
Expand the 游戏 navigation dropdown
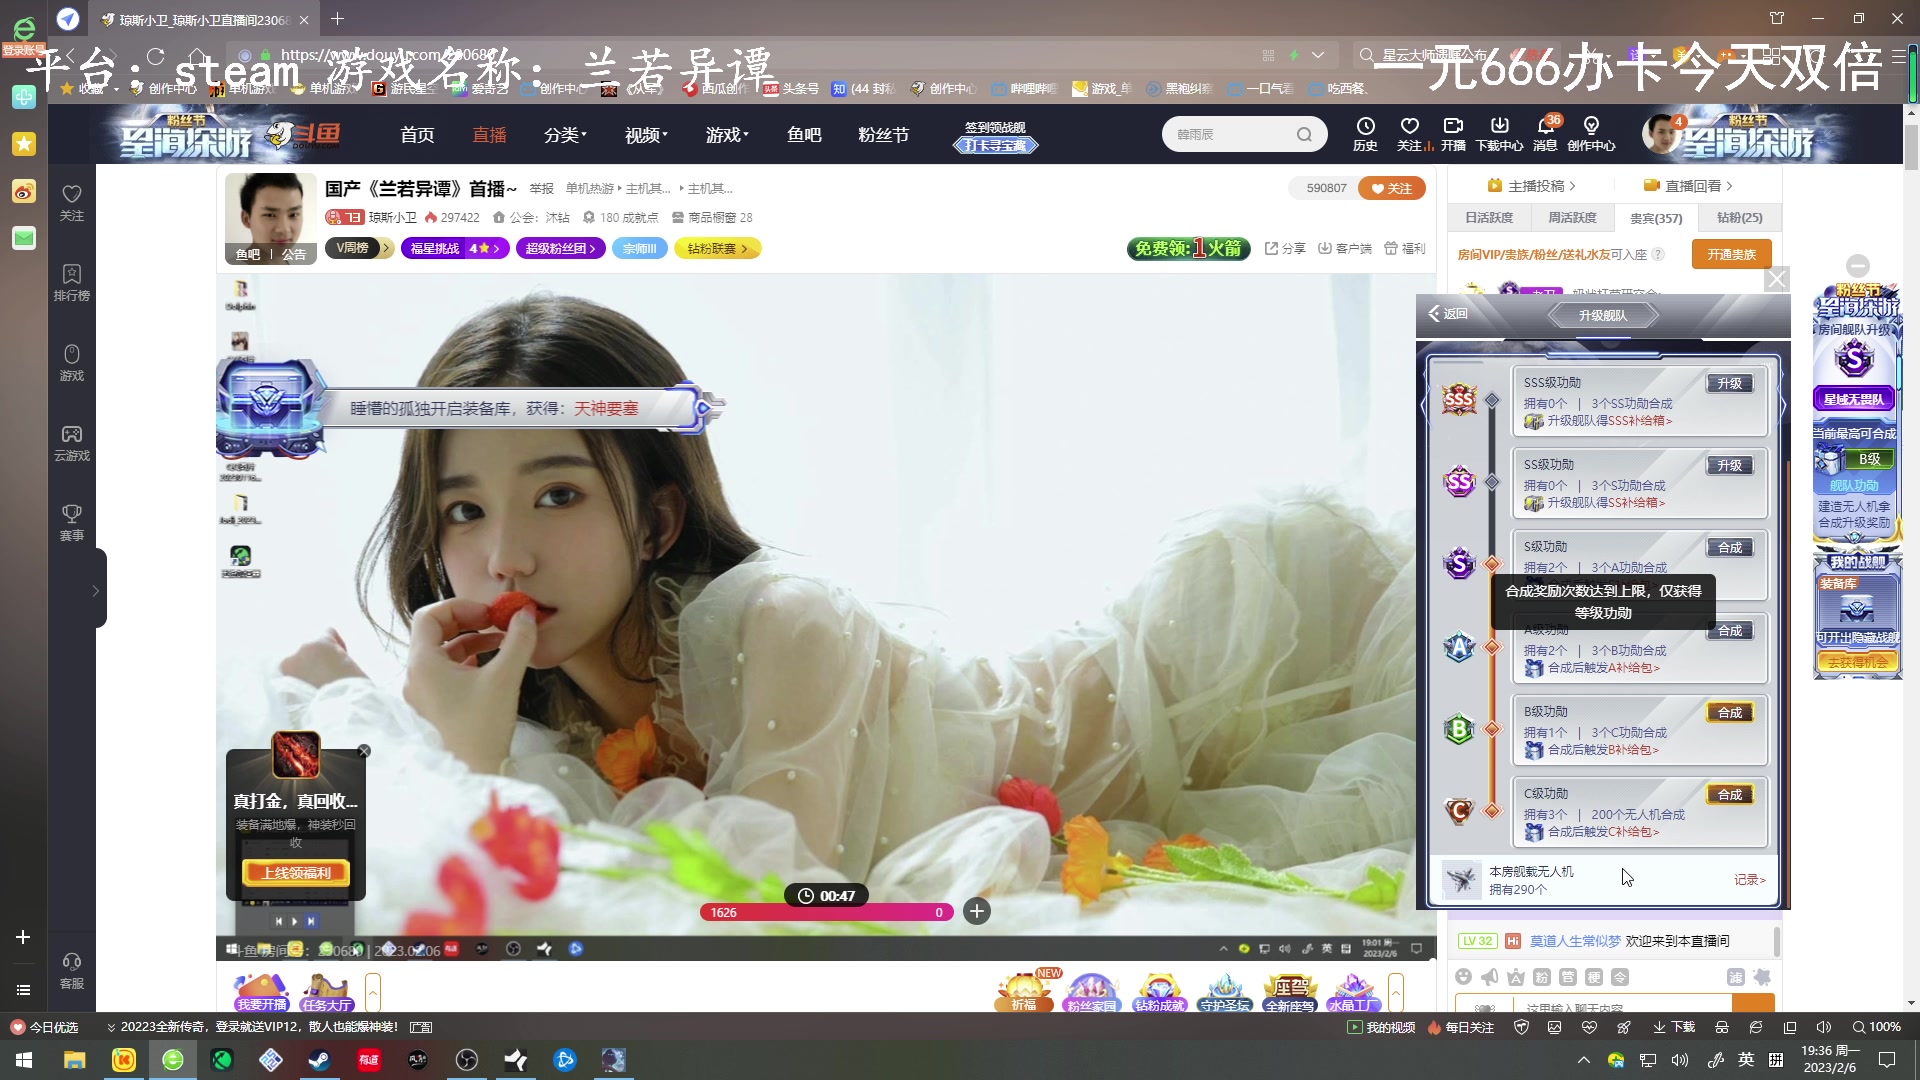click(x=727, y=135)
